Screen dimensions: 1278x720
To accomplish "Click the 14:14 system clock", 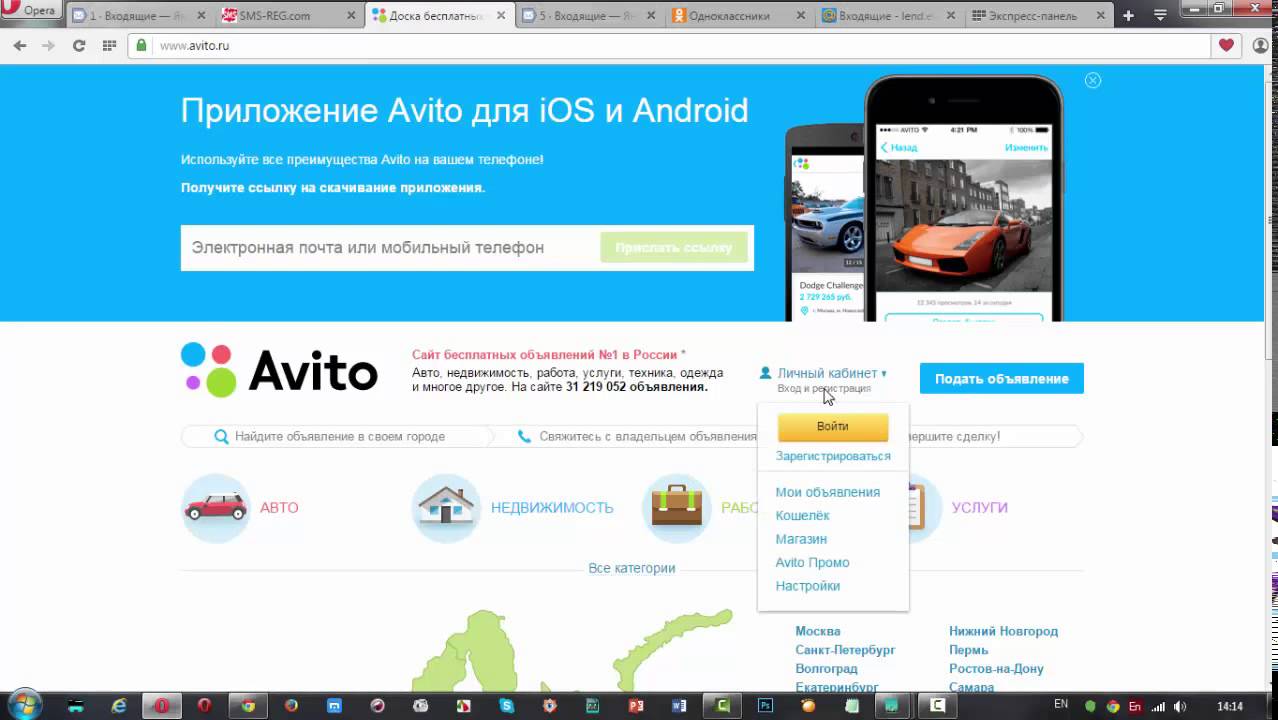I will [x=1230, y=706].
